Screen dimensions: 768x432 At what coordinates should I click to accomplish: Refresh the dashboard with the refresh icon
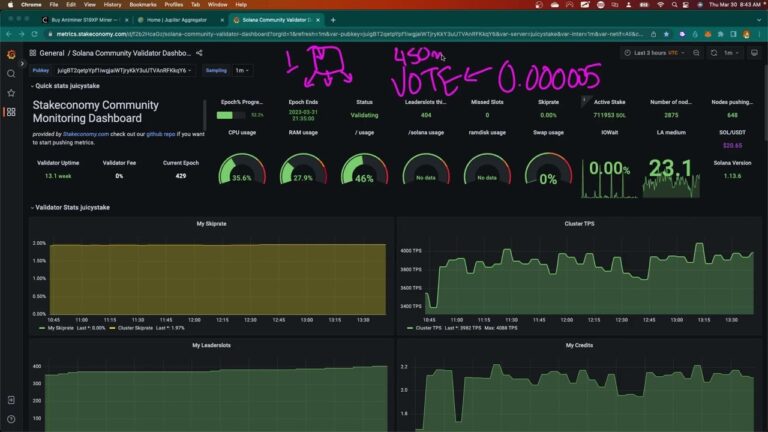[715, 53]
